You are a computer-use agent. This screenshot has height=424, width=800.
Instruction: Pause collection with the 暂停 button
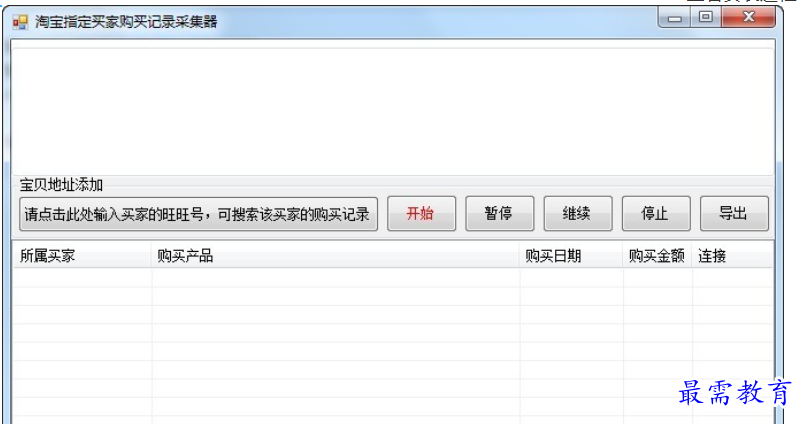point(499,213)
